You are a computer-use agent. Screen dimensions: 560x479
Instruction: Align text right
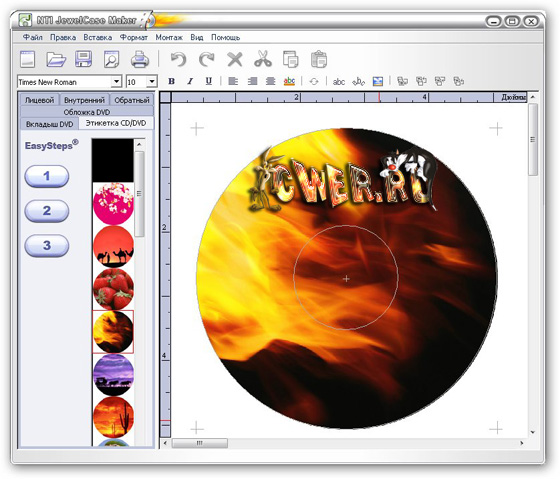252,81
